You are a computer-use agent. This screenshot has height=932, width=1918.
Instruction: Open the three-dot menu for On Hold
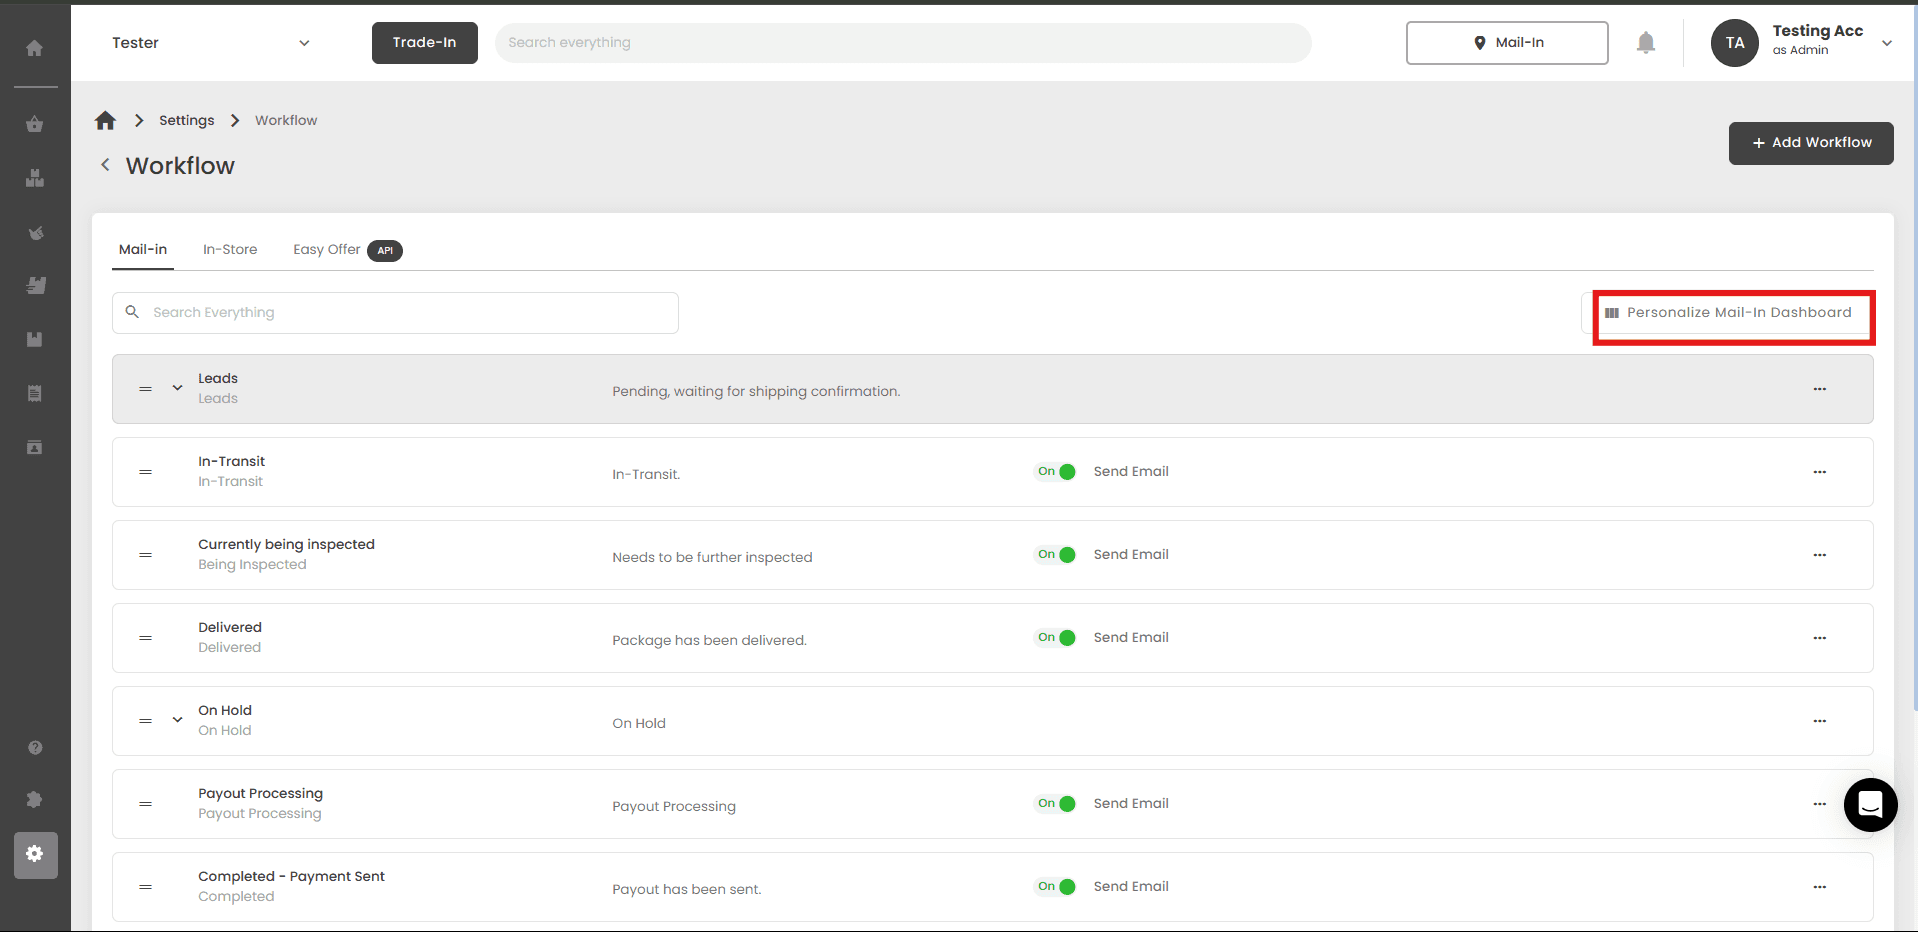(x=1820, y=721)
